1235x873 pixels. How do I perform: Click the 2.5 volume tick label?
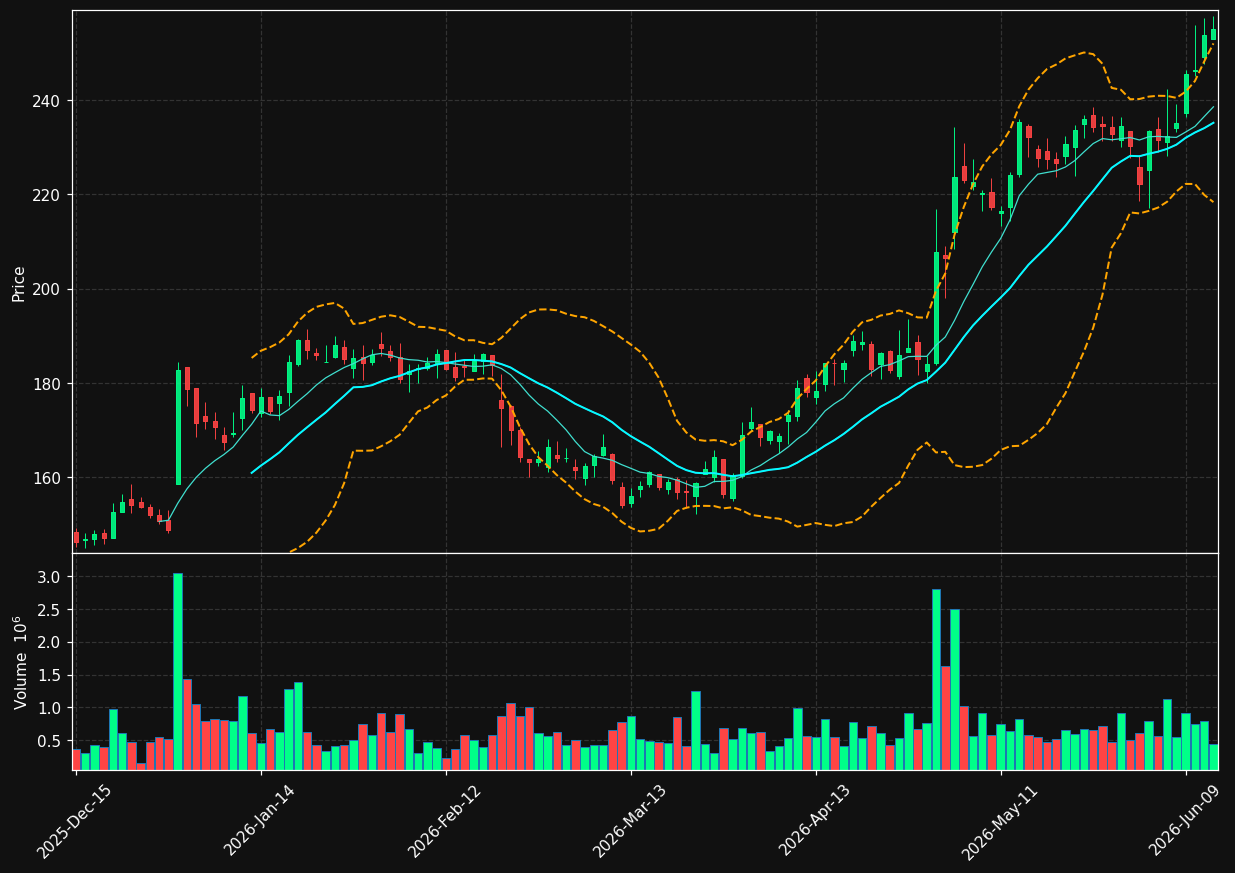[x=51, y=610]
